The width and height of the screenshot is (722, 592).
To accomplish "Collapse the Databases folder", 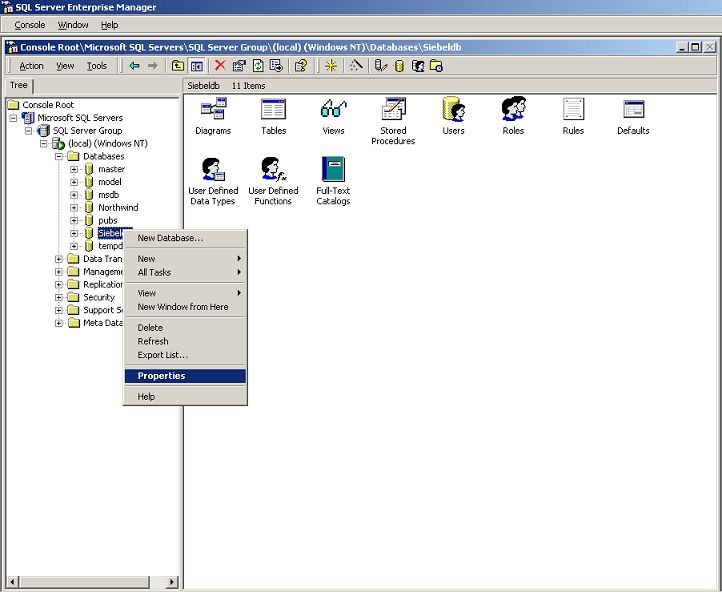I will [x=59, y=157].
